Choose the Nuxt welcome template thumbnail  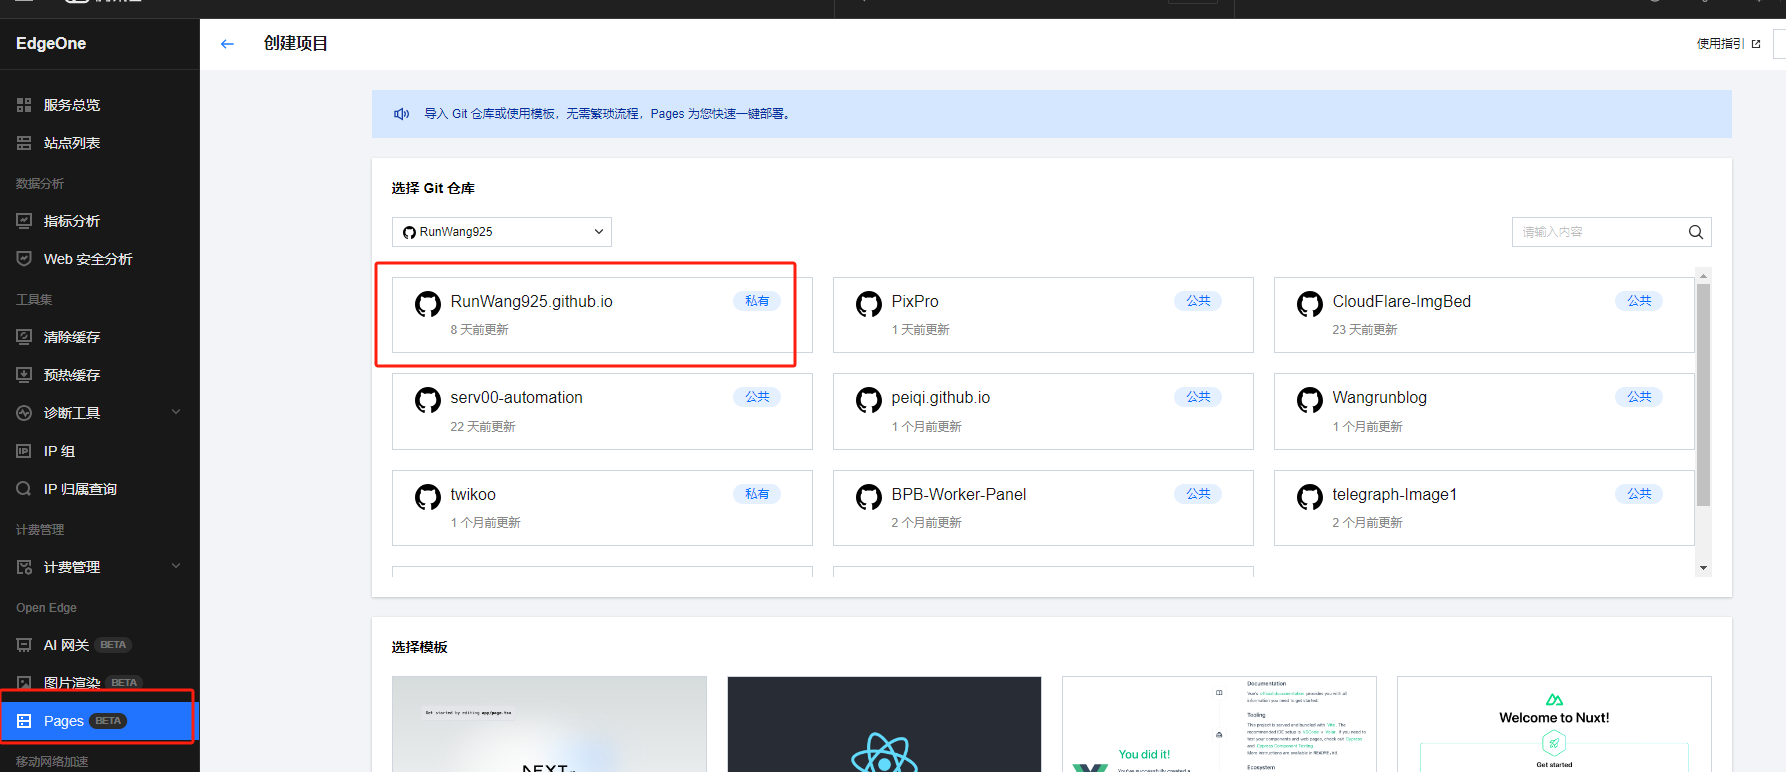(1553, 724)
